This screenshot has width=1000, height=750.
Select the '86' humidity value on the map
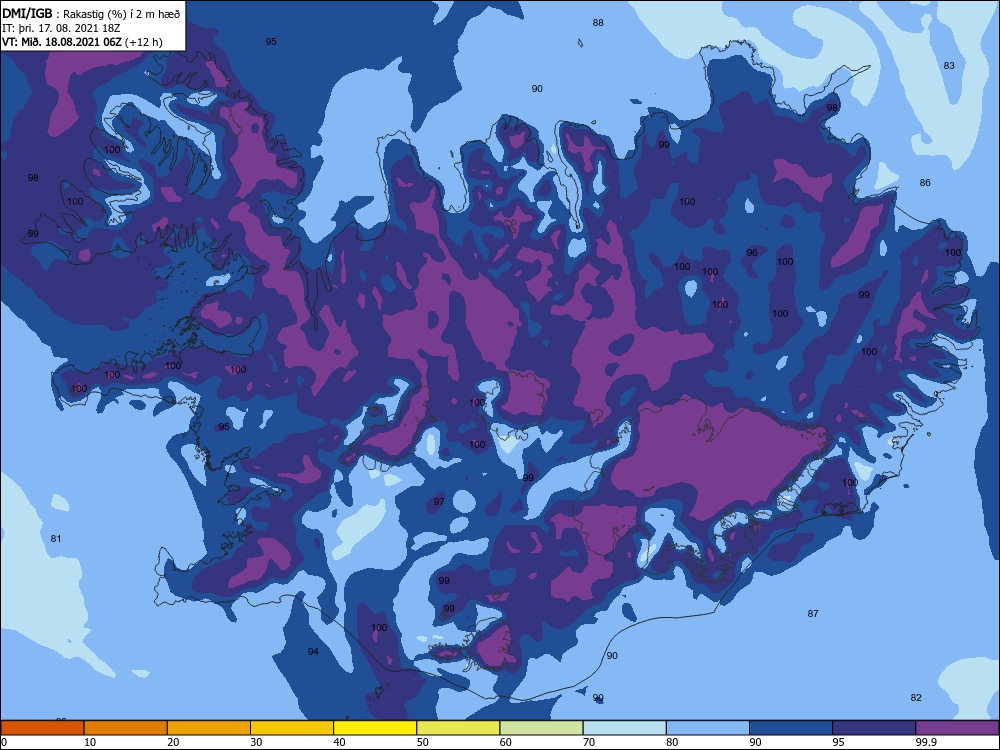pyautogui.click(x=925, y=182)
